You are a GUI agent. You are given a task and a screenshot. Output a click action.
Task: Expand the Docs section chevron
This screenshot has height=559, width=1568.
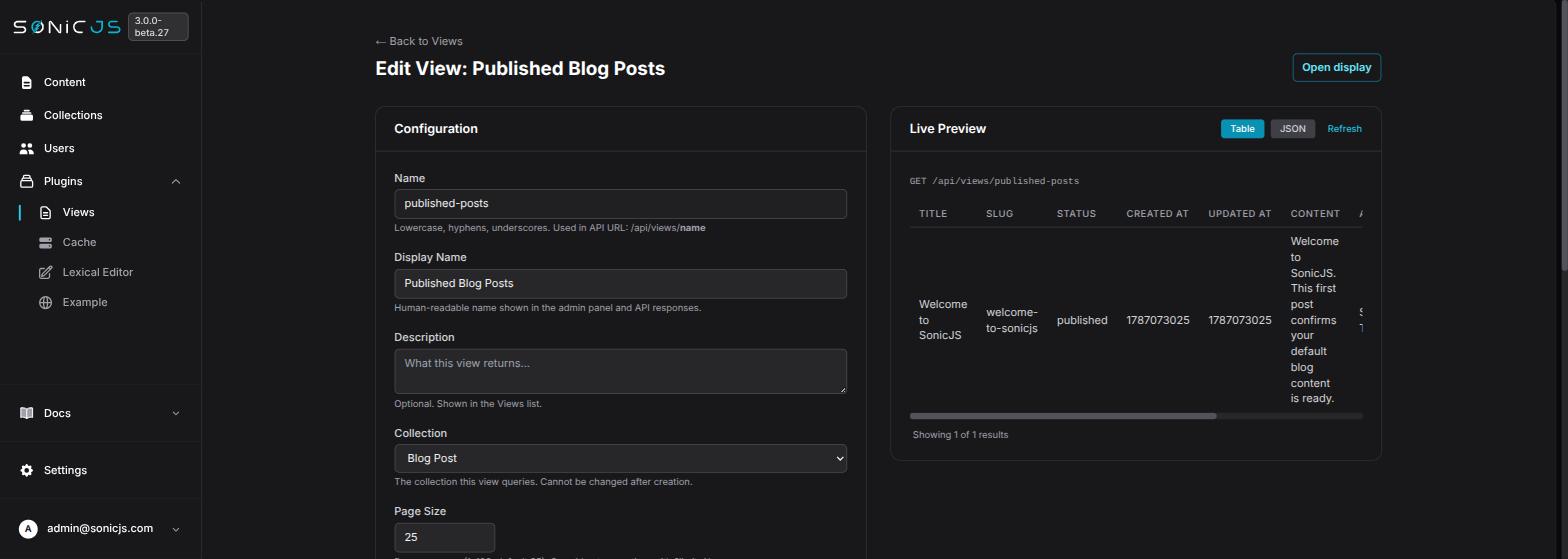click(176, 413)
